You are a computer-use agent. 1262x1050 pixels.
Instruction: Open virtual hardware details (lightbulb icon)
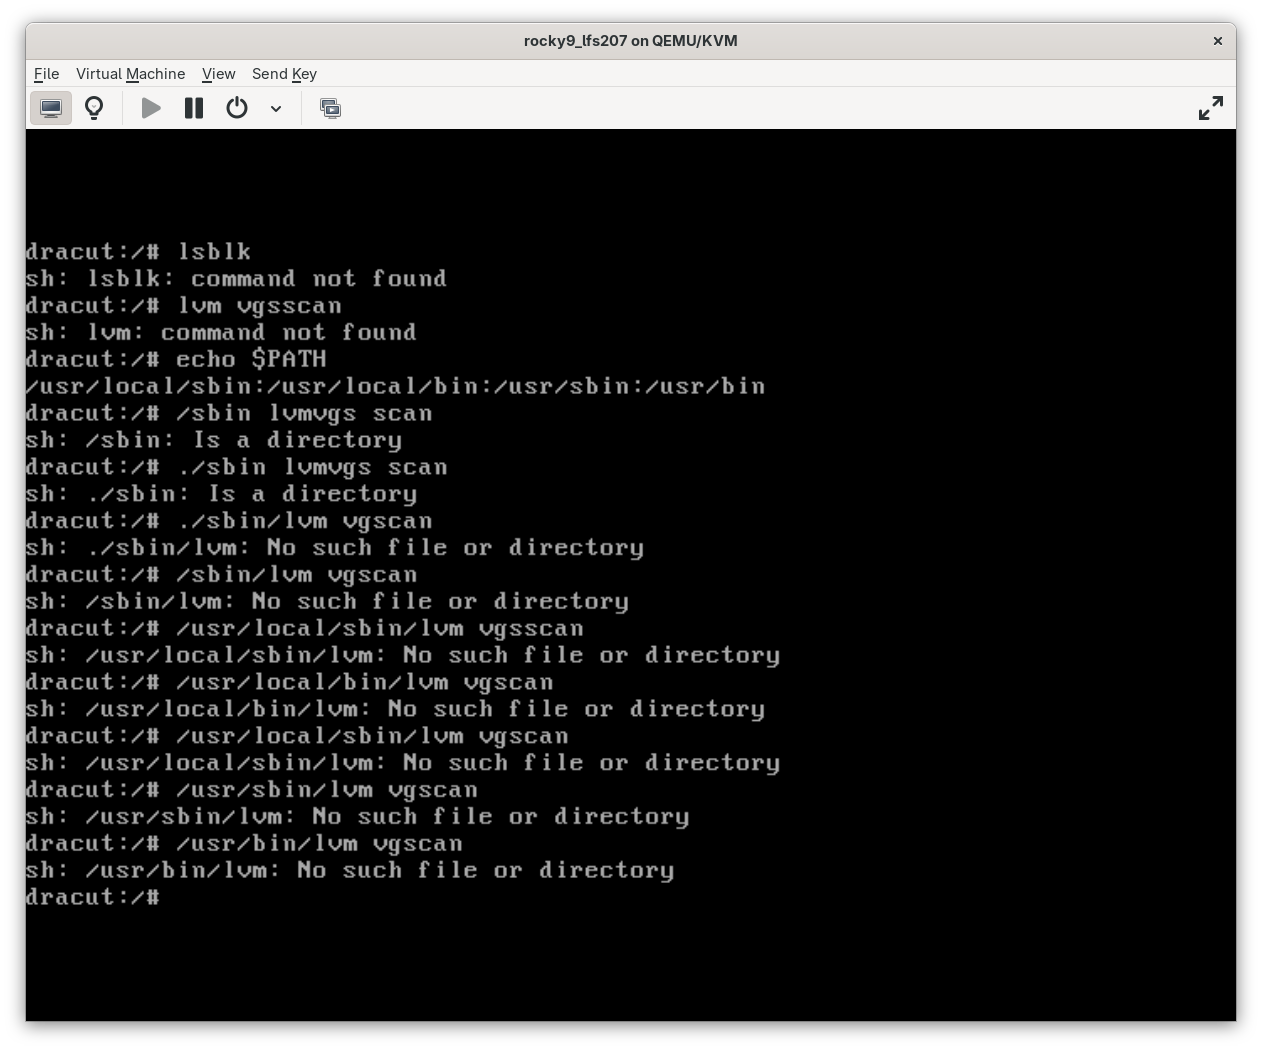coord(94,108)
